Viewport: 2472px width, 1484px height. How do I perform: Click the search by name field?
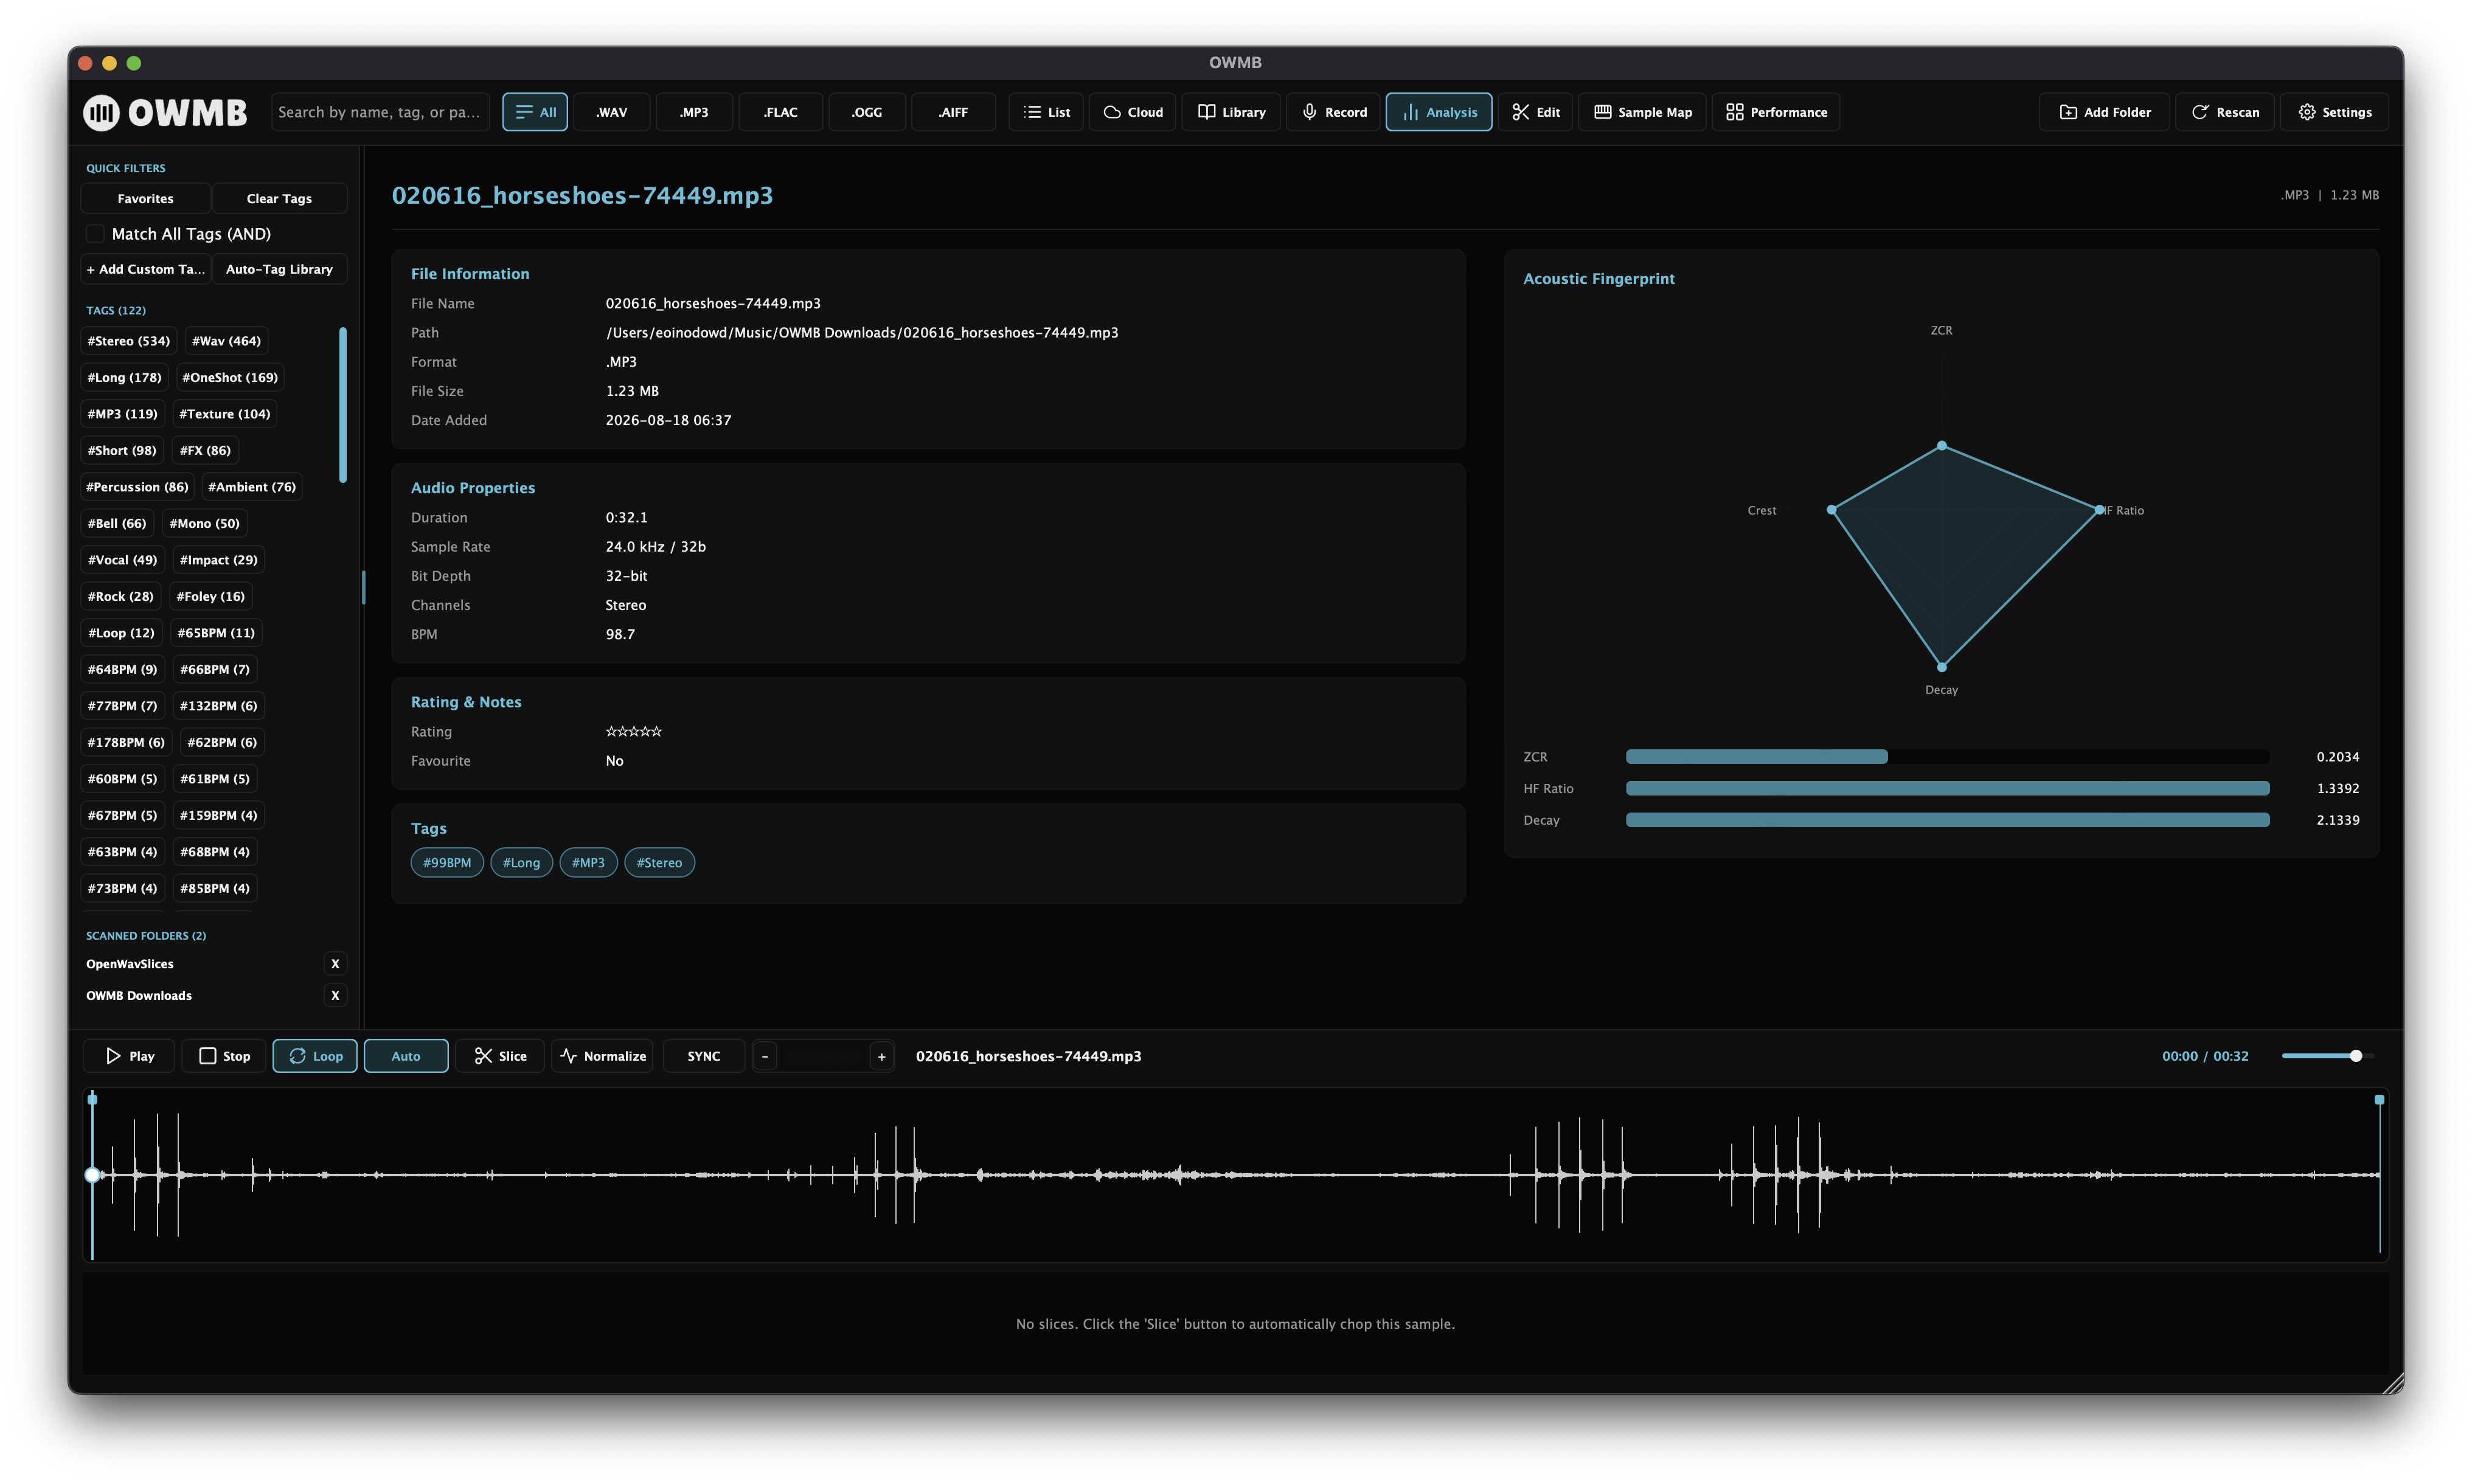coord(380,112)
